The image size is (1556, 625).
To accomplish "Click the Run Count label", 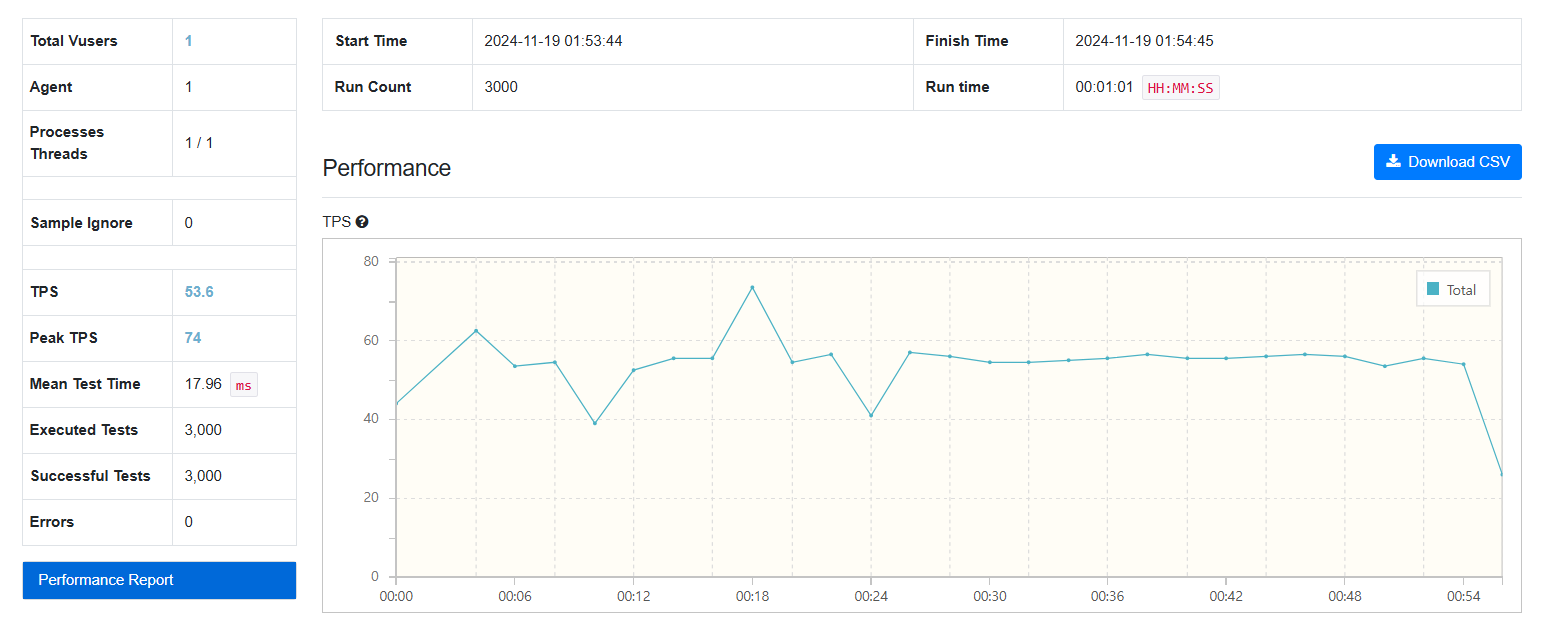I will 373,87.
